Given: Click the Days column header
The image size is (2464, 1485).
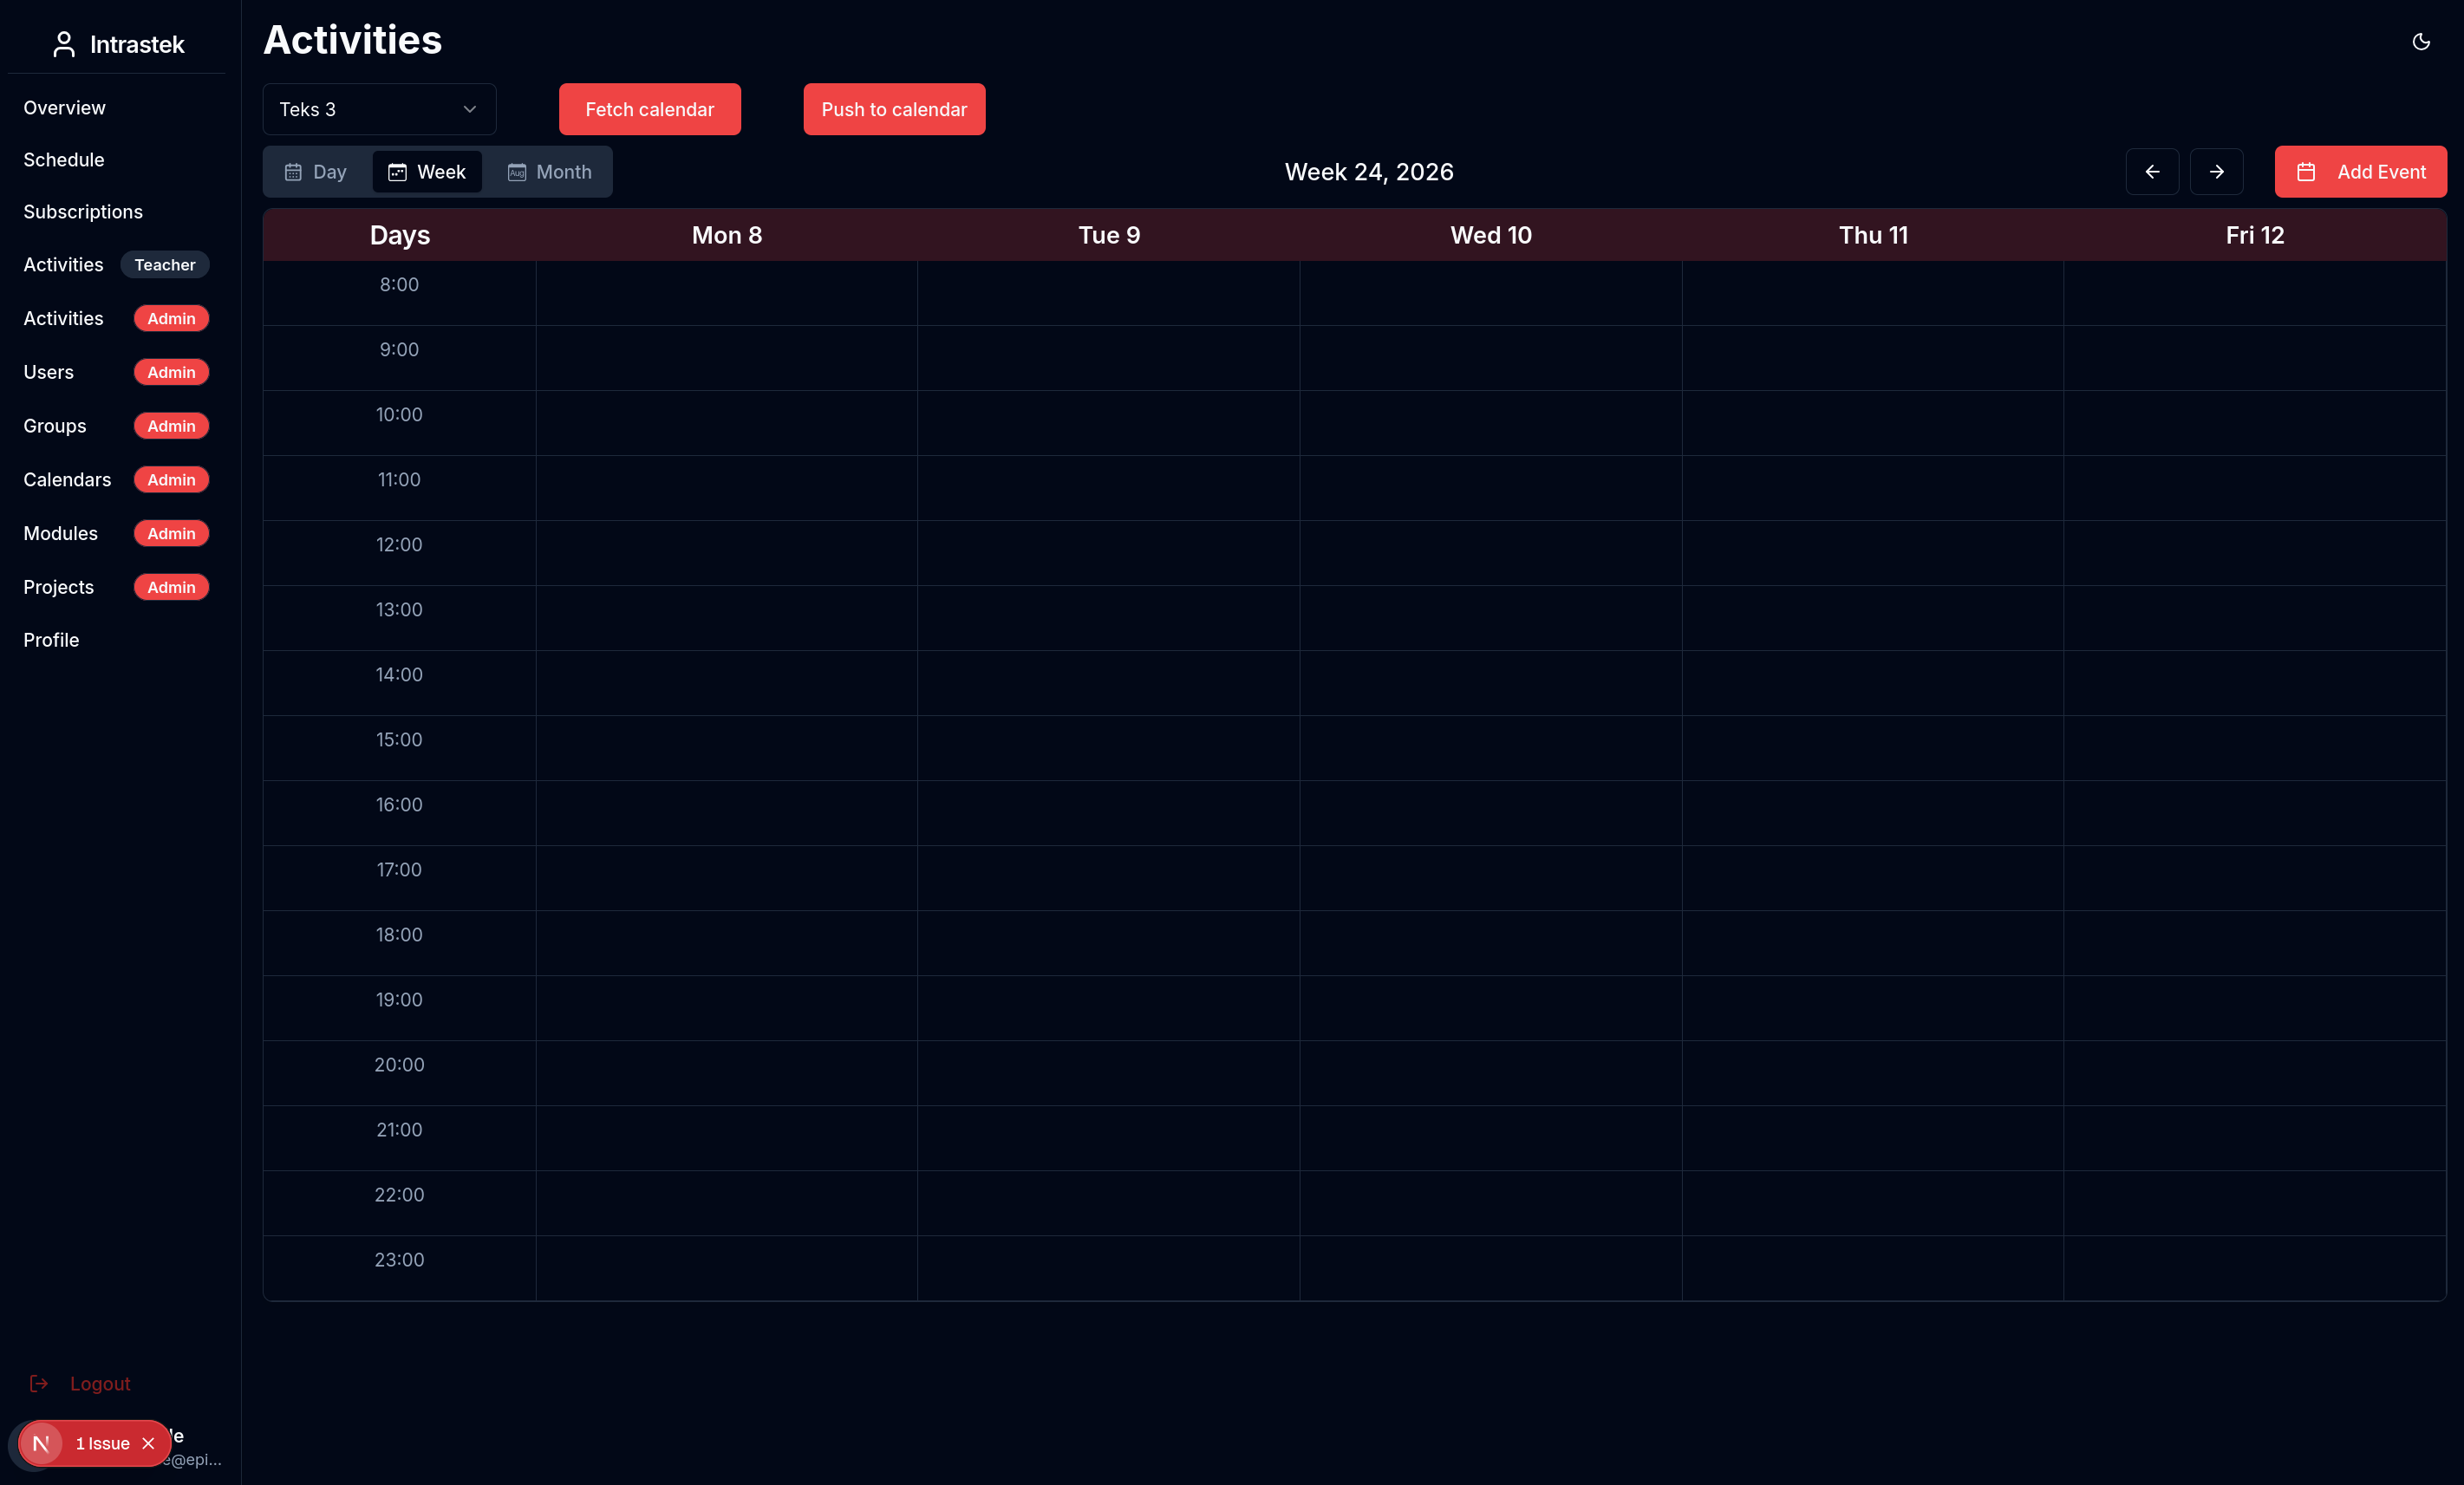Looking at the screenshot, I should [x=400, y=235].
